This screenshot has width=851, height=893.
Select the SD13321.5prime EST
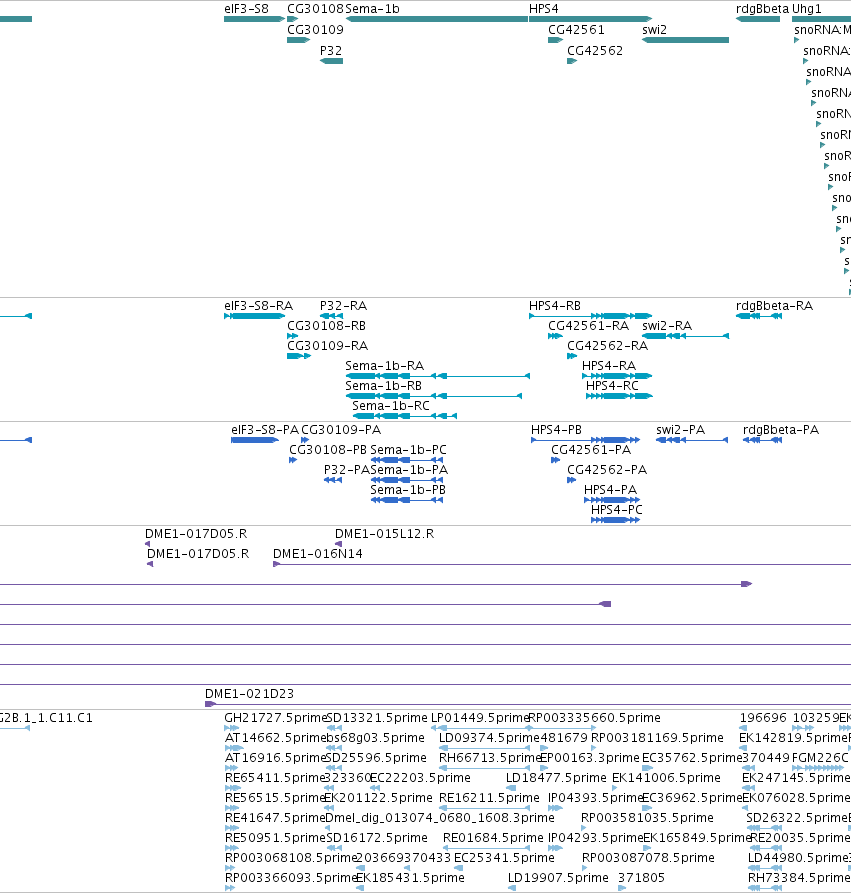pos(334,728)
